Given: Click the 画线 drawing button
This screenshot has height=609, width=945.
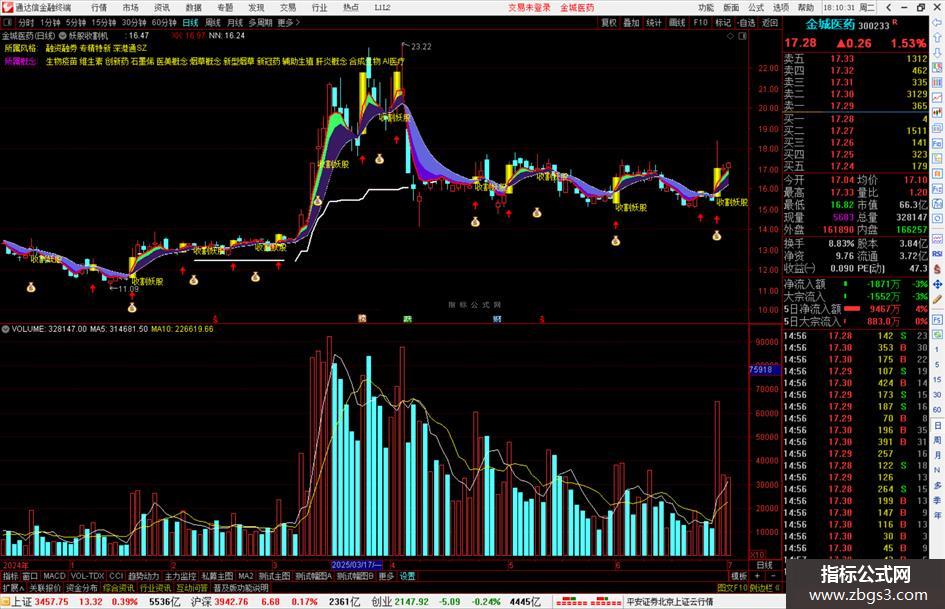Looking at the screenshot, I should click(677, 23).
